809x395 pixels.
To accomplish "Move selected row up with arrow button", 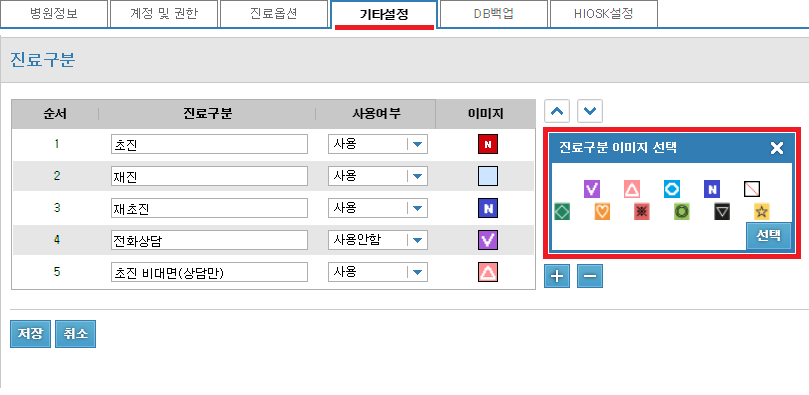I will (557, 111).
